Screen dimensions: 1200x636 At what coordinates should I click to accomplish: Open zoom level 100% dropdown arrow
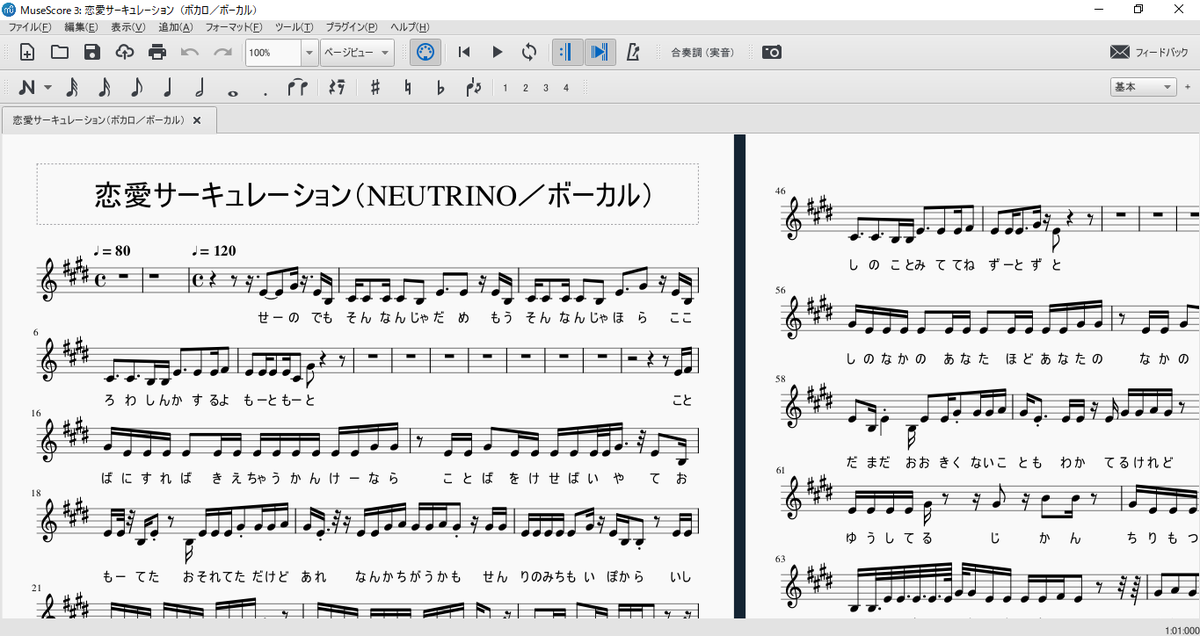[x=309, y=52]
